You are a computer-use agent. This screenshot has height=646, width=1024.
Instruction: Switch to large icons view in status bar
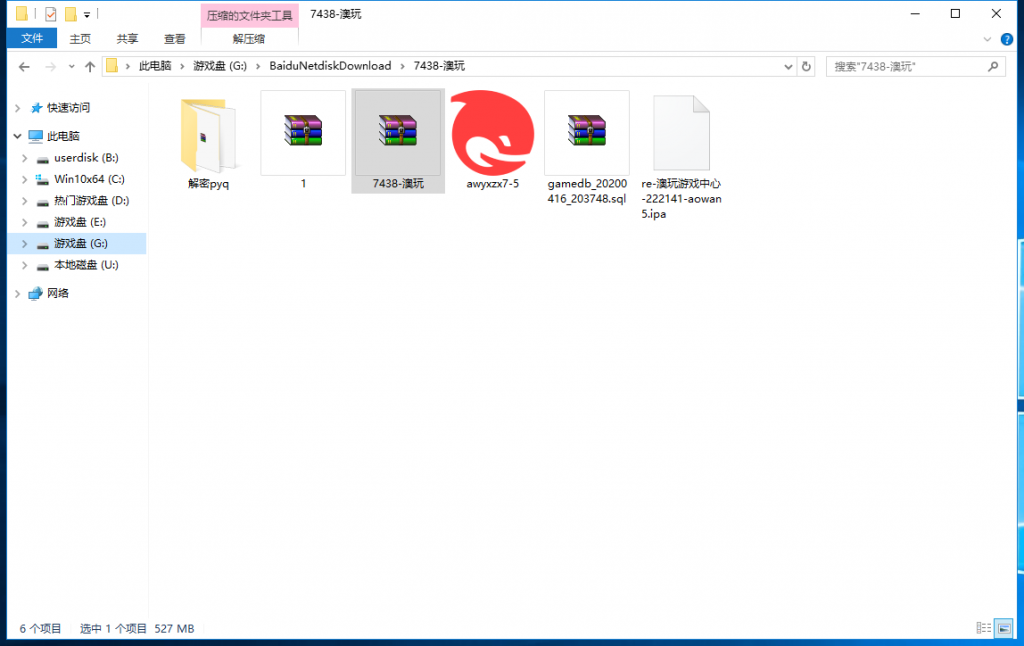click(1002, 628)
